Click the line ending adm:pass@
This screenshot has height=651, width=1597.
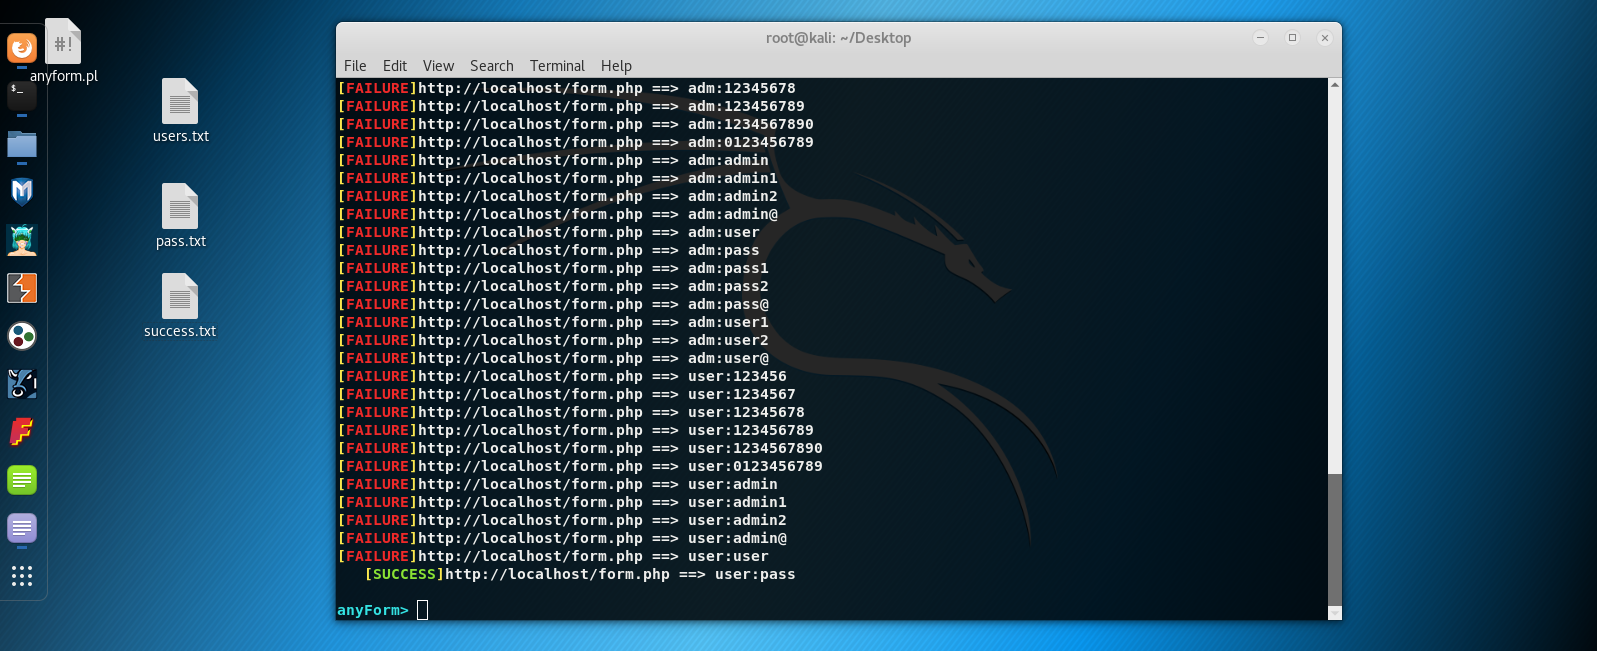coord(553,304)
